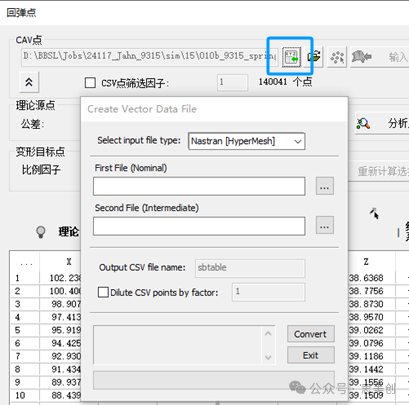The image size is (409, 405).
Task: Click the X column header
Action: [x=69, y=262]
